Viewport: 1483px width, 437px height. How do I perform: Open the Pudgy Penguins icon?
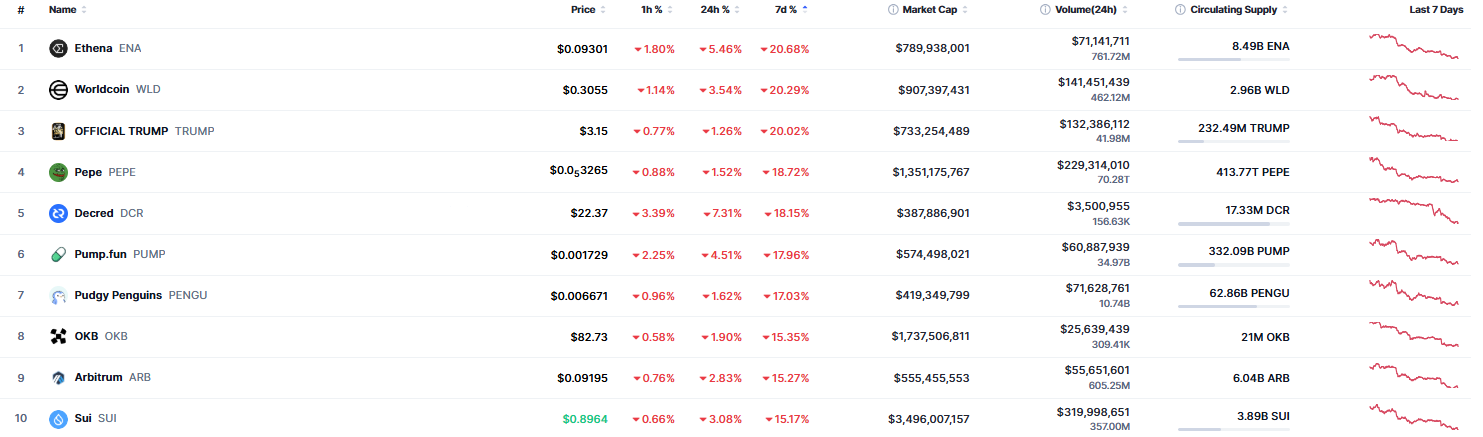tap(58, 296)
